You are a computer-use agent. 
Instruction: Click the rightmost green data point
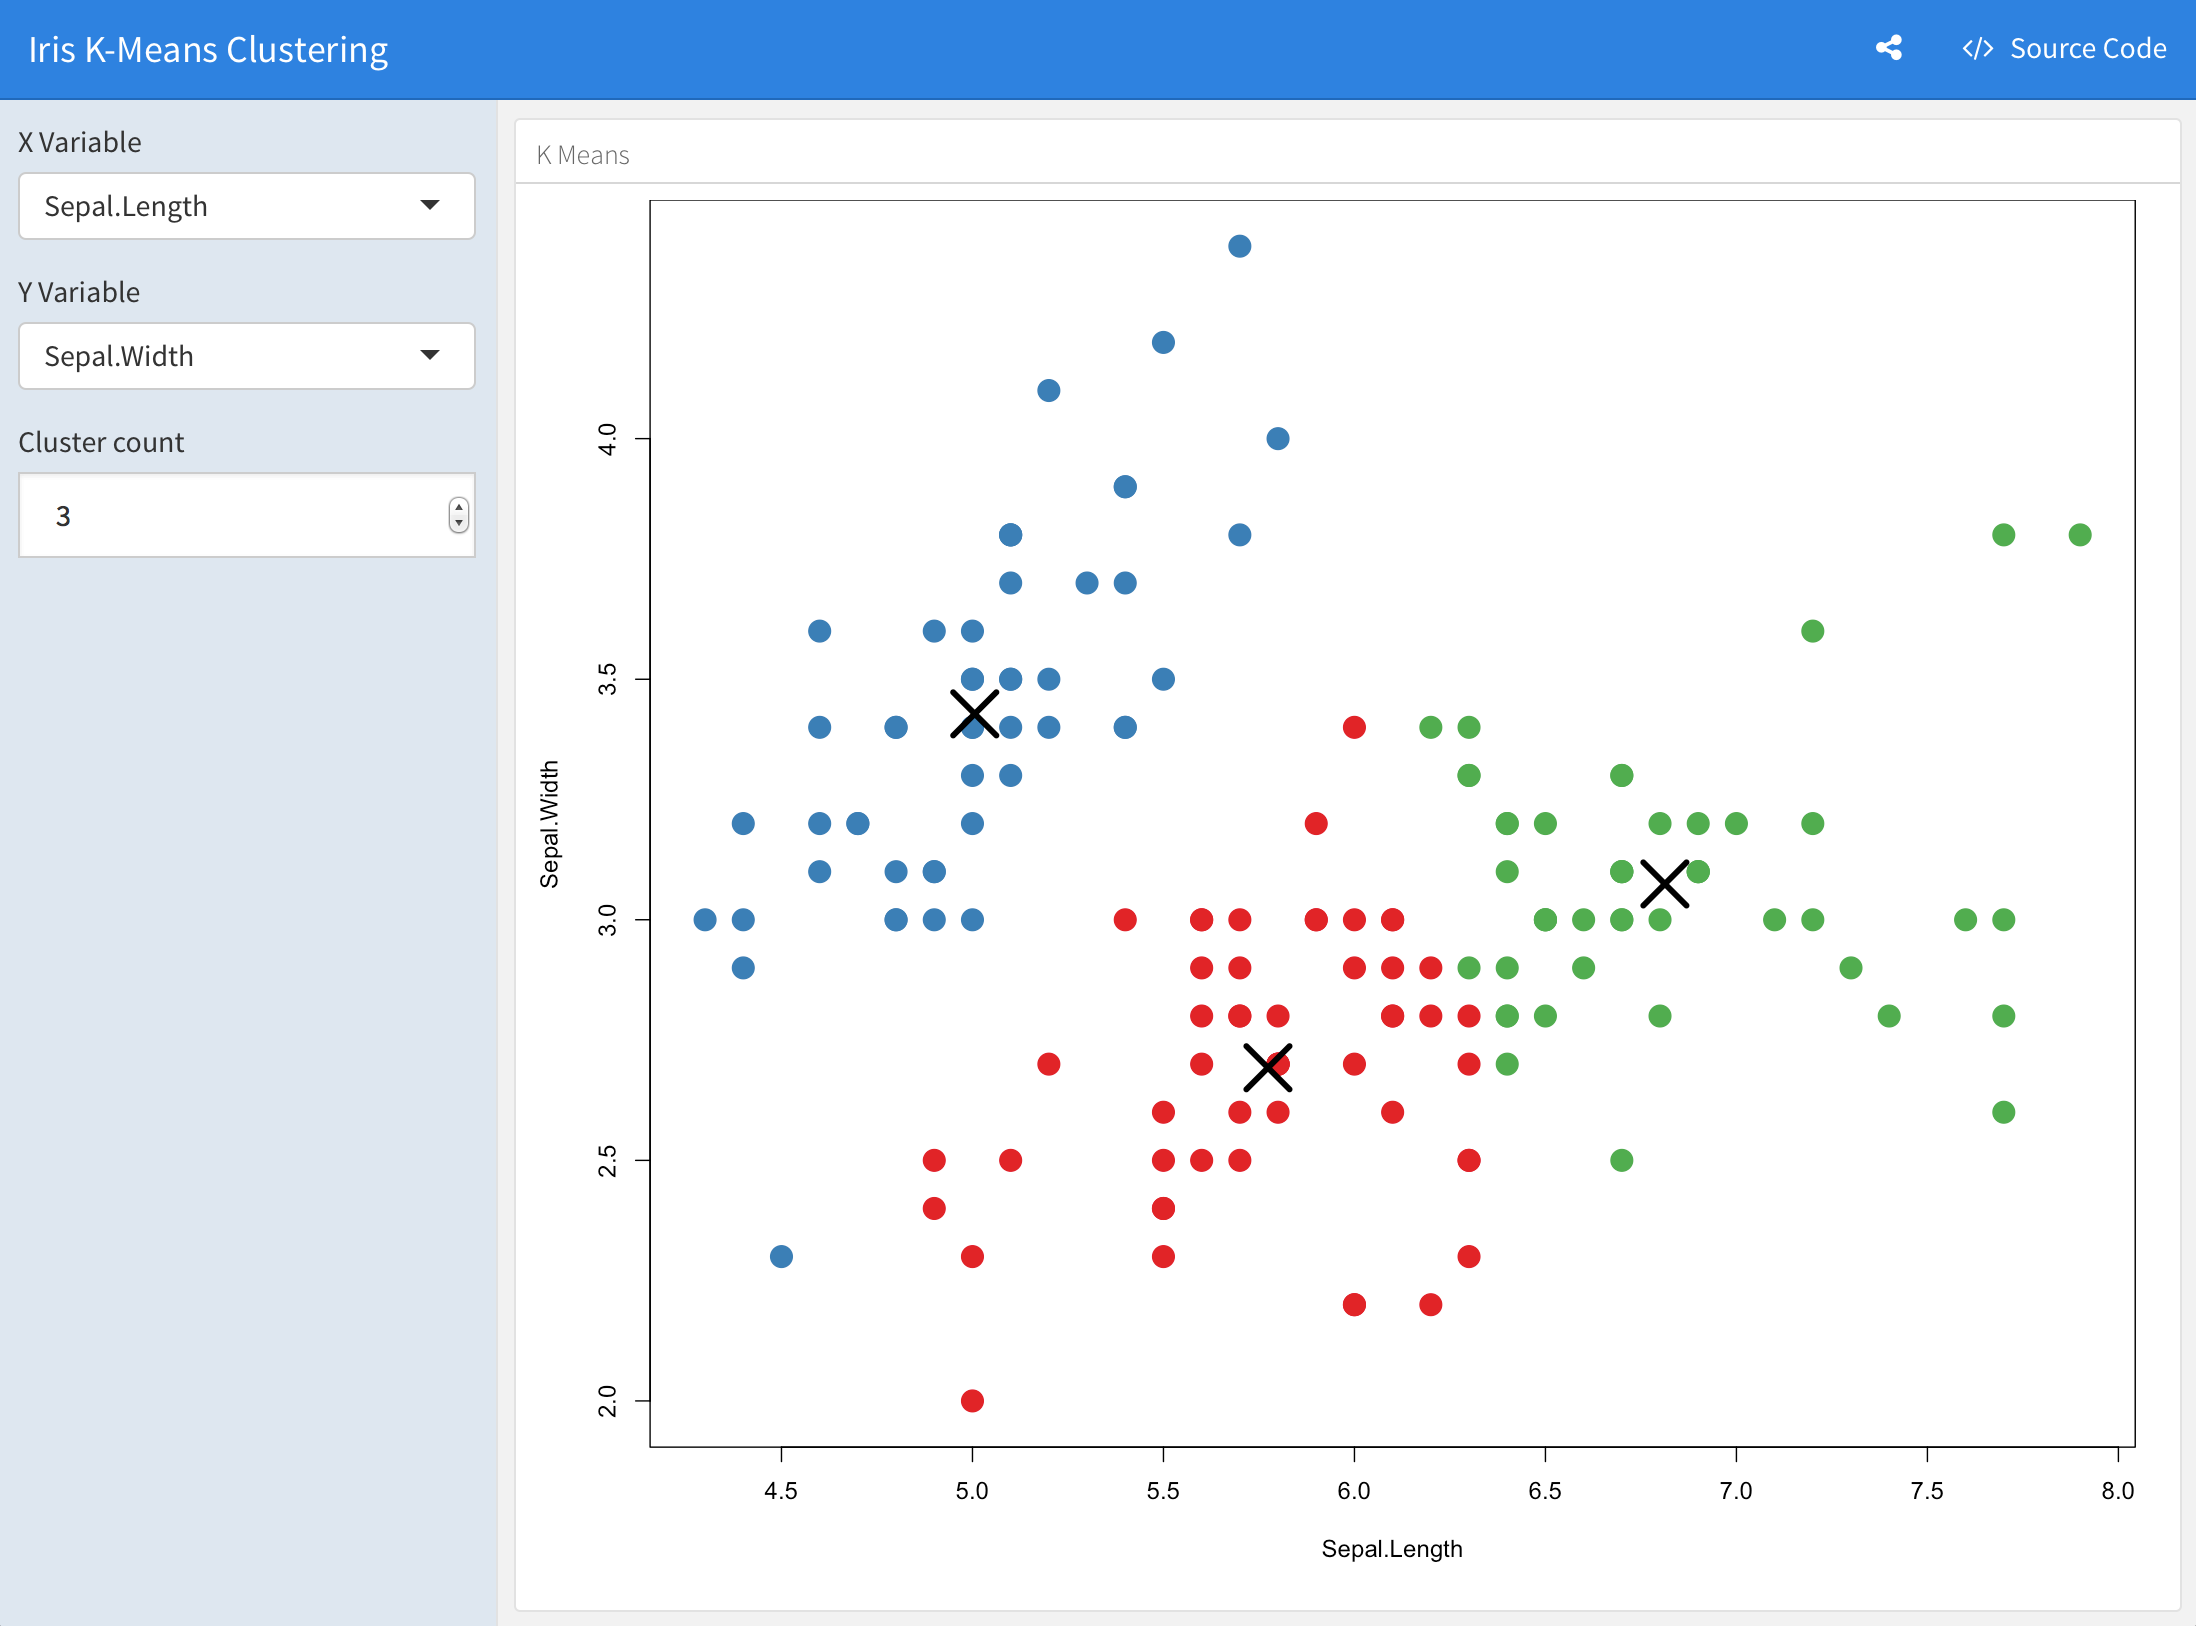click(2080, 535)
